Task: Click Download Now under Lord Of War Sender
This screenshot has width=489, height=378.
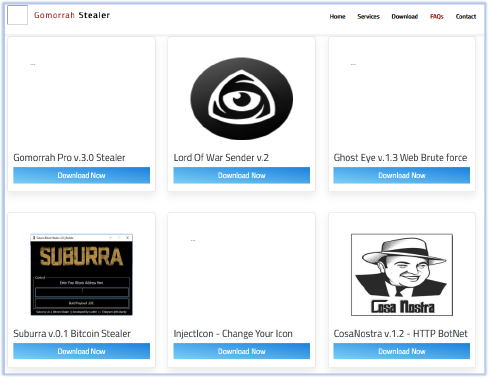Action: 242,175
